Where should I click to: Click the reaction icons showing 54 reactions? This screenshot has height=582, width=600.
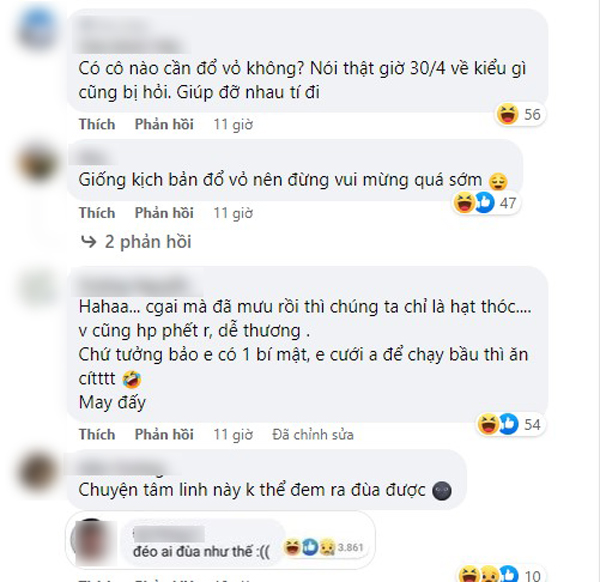[x=510, y=424]
